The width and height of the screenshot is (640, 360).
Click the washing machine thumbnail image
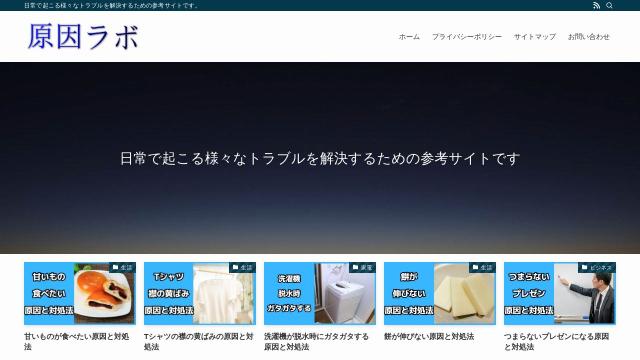point(320,293)
